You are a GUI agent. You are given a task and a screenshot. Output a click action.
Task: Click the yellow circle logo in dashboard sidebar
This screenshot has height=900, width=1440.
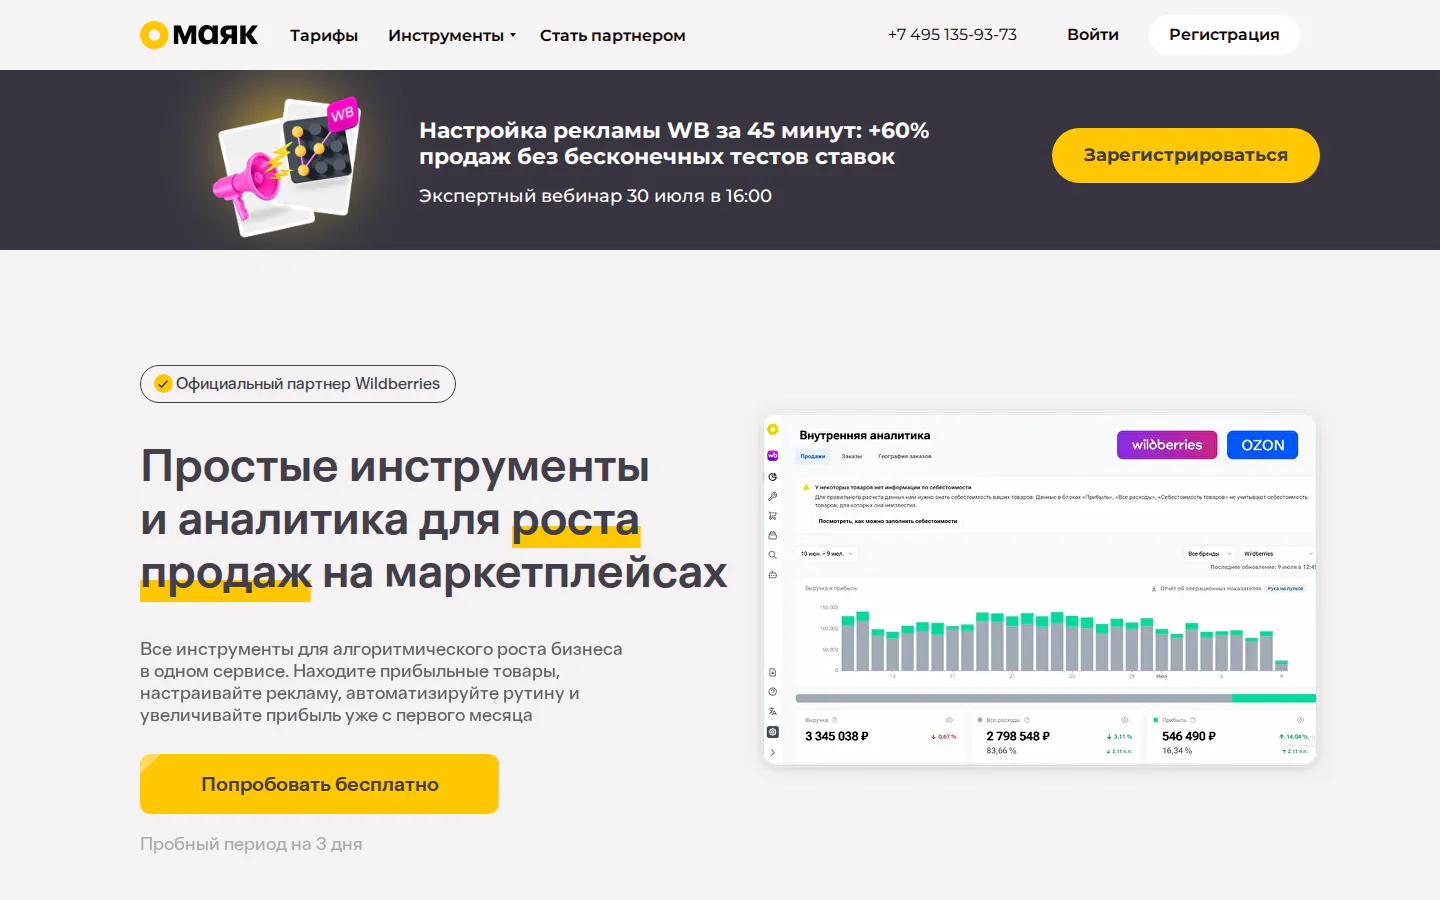click(x=772, y=430)
